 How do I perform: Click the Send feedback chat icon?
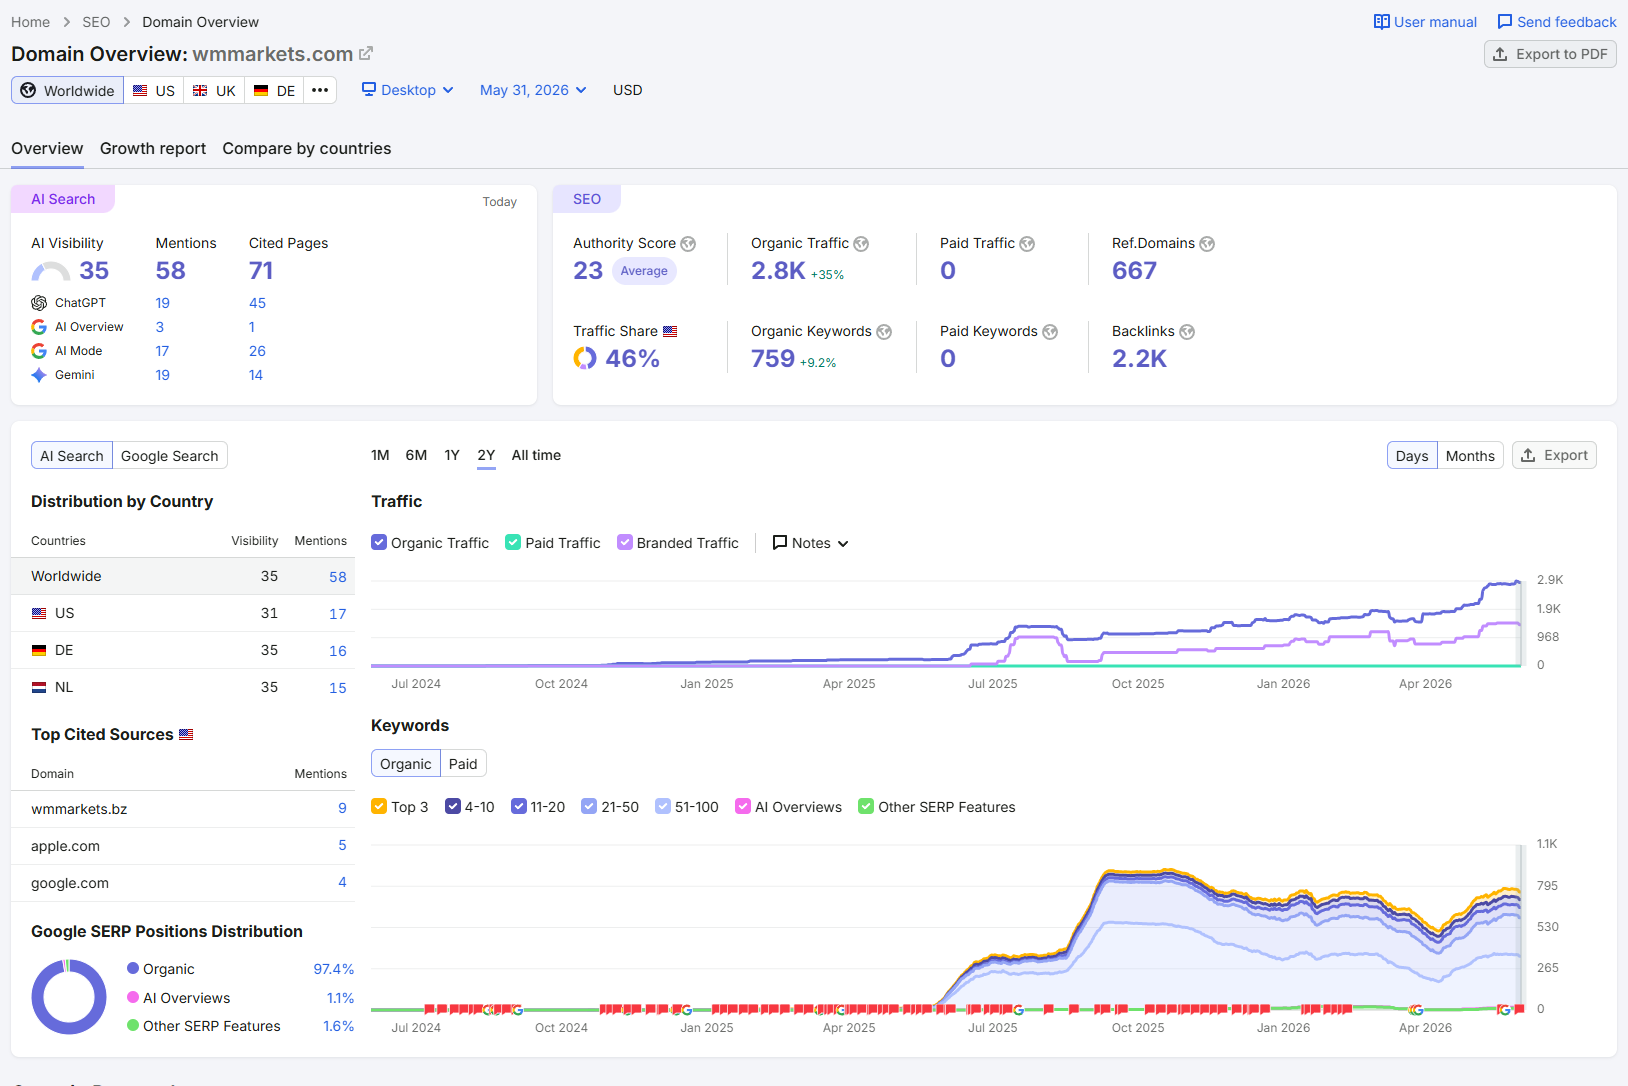(x=1504, y=22)
